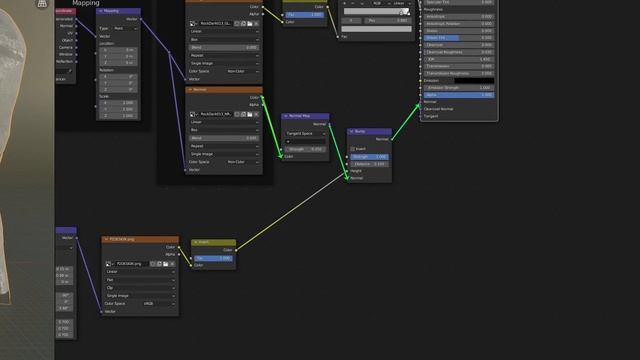This screenshot has width=640, height=360.
Task: Open Flat projection dropdown in POOKSKIN.png node
Action: tap(140, 280)
